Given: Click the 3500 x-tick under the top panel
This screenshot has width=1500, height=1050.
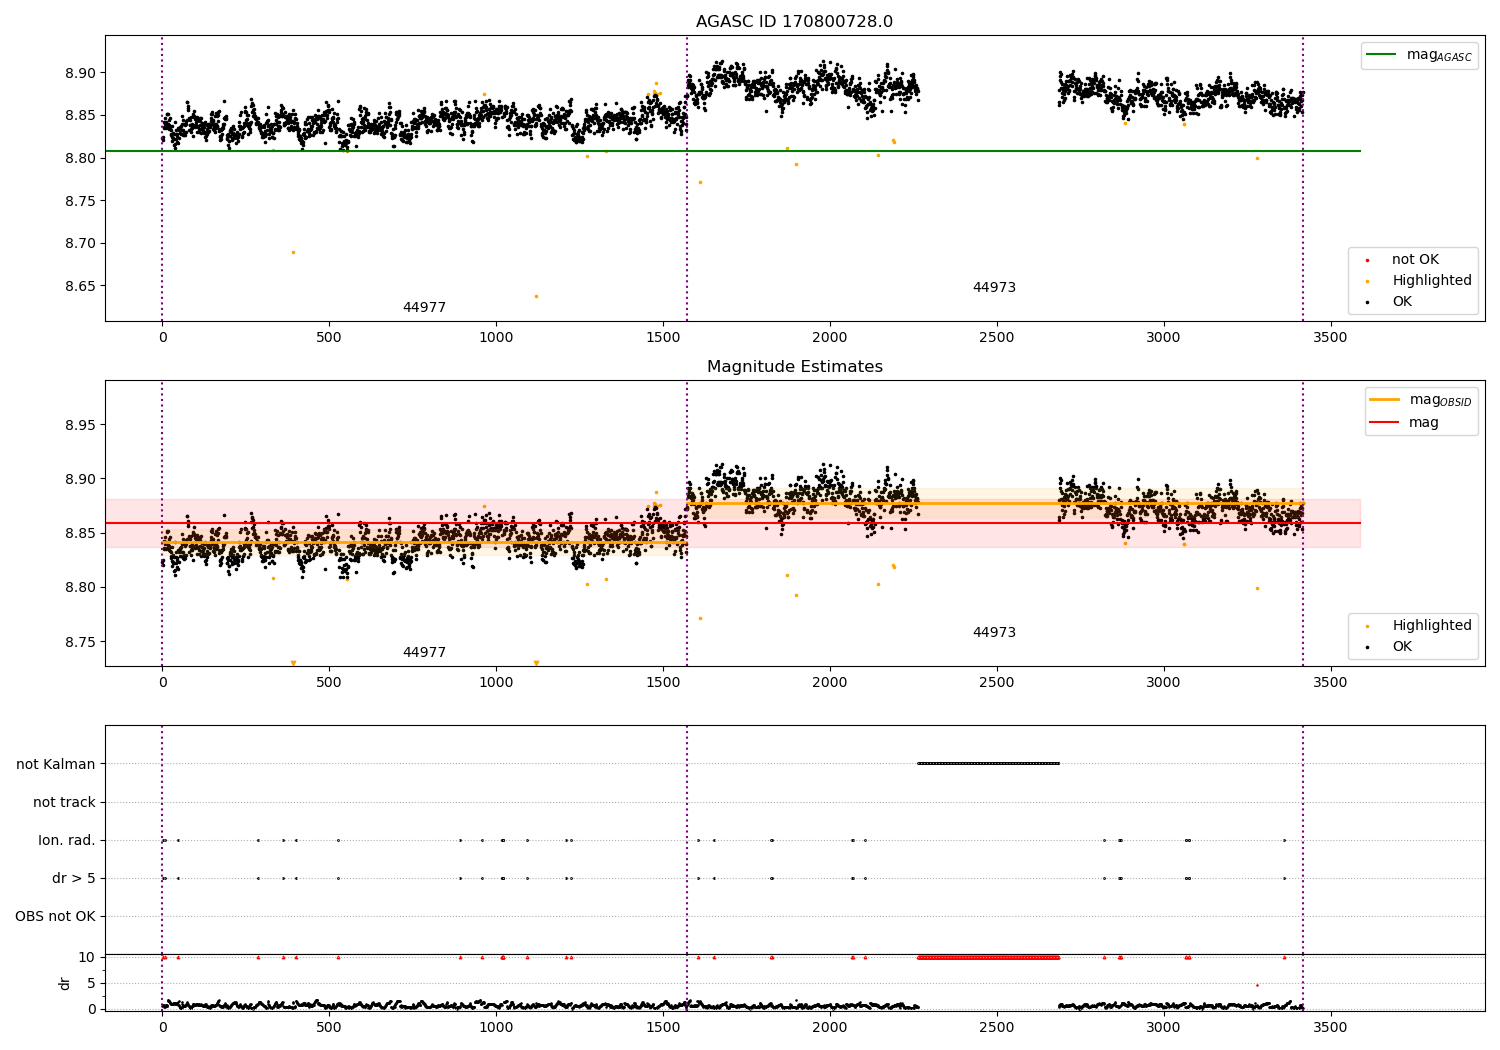Looking at the screenshot, I should point(1330,338).
